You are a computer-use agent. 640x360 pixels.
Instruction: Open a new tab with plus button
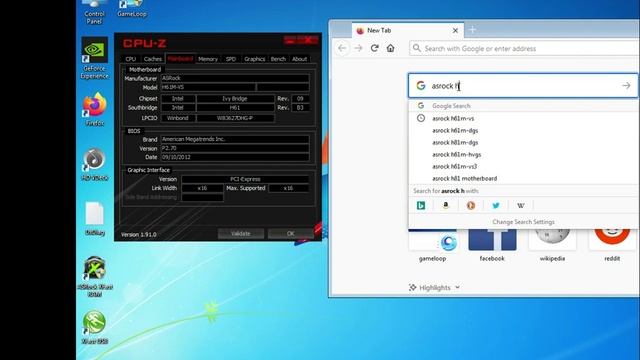click(x=472, y=30)
